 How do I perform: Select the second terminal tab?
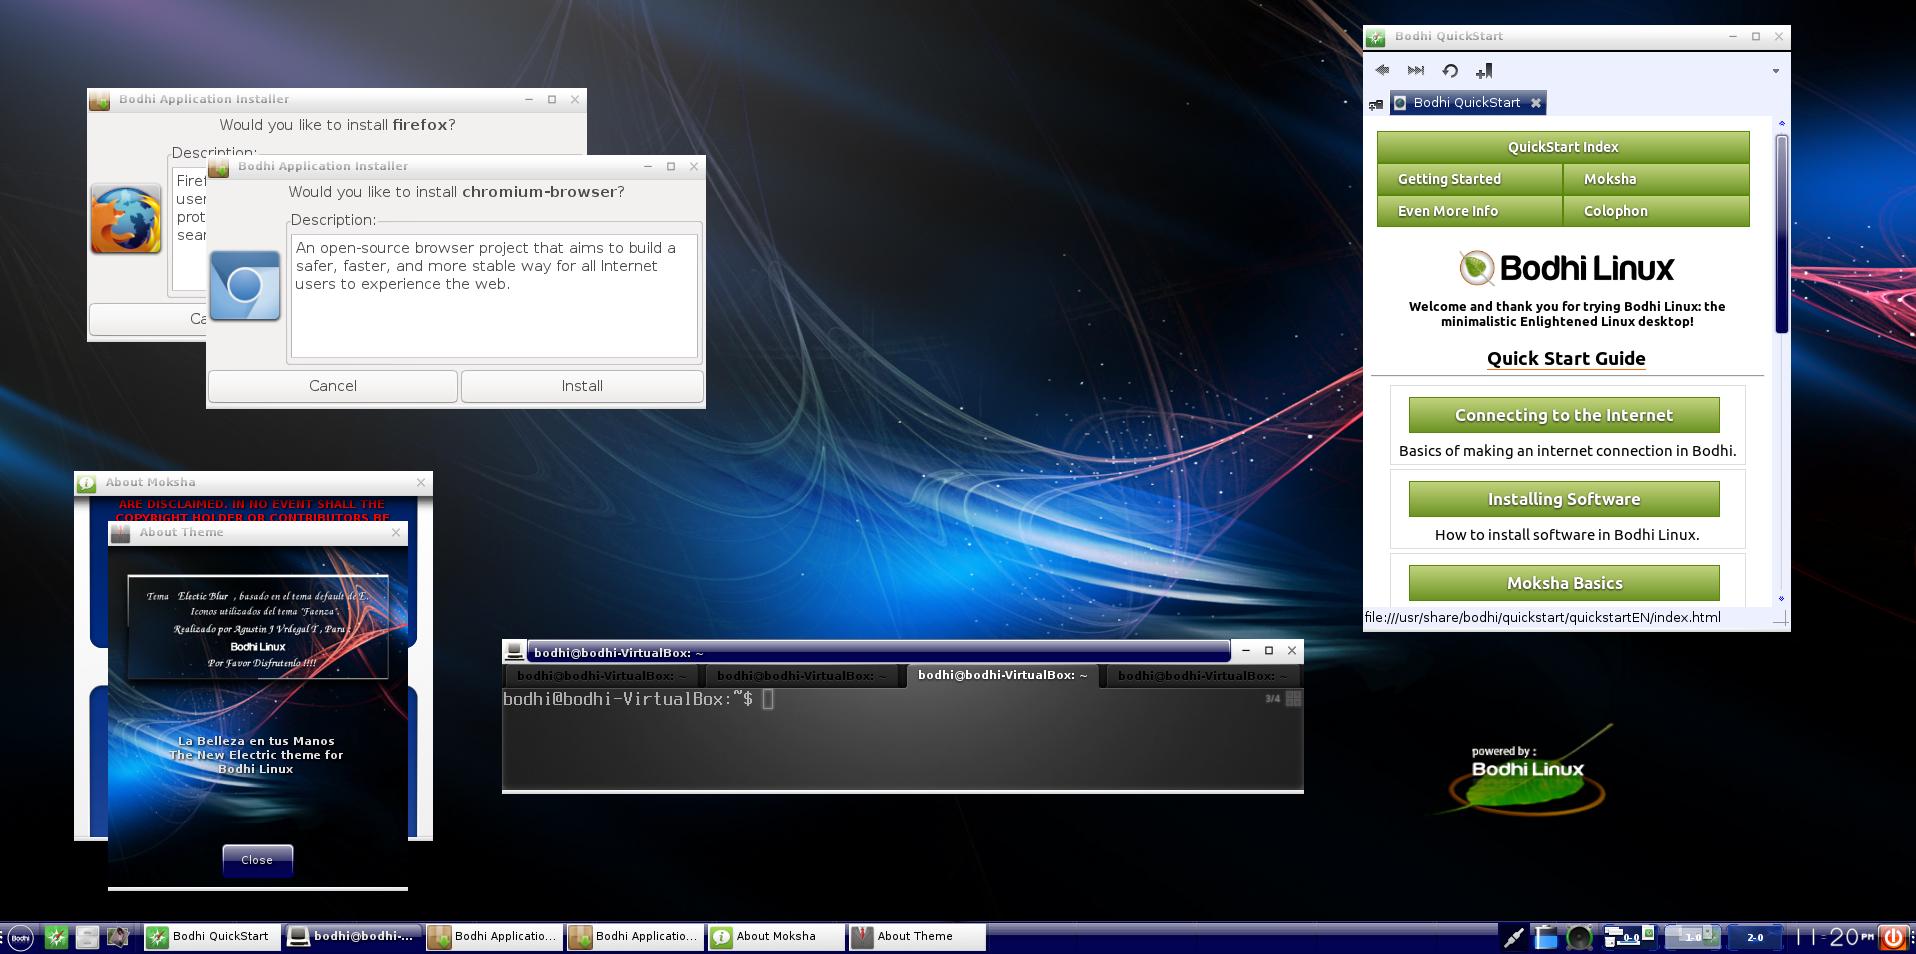[x=801, y=676]
